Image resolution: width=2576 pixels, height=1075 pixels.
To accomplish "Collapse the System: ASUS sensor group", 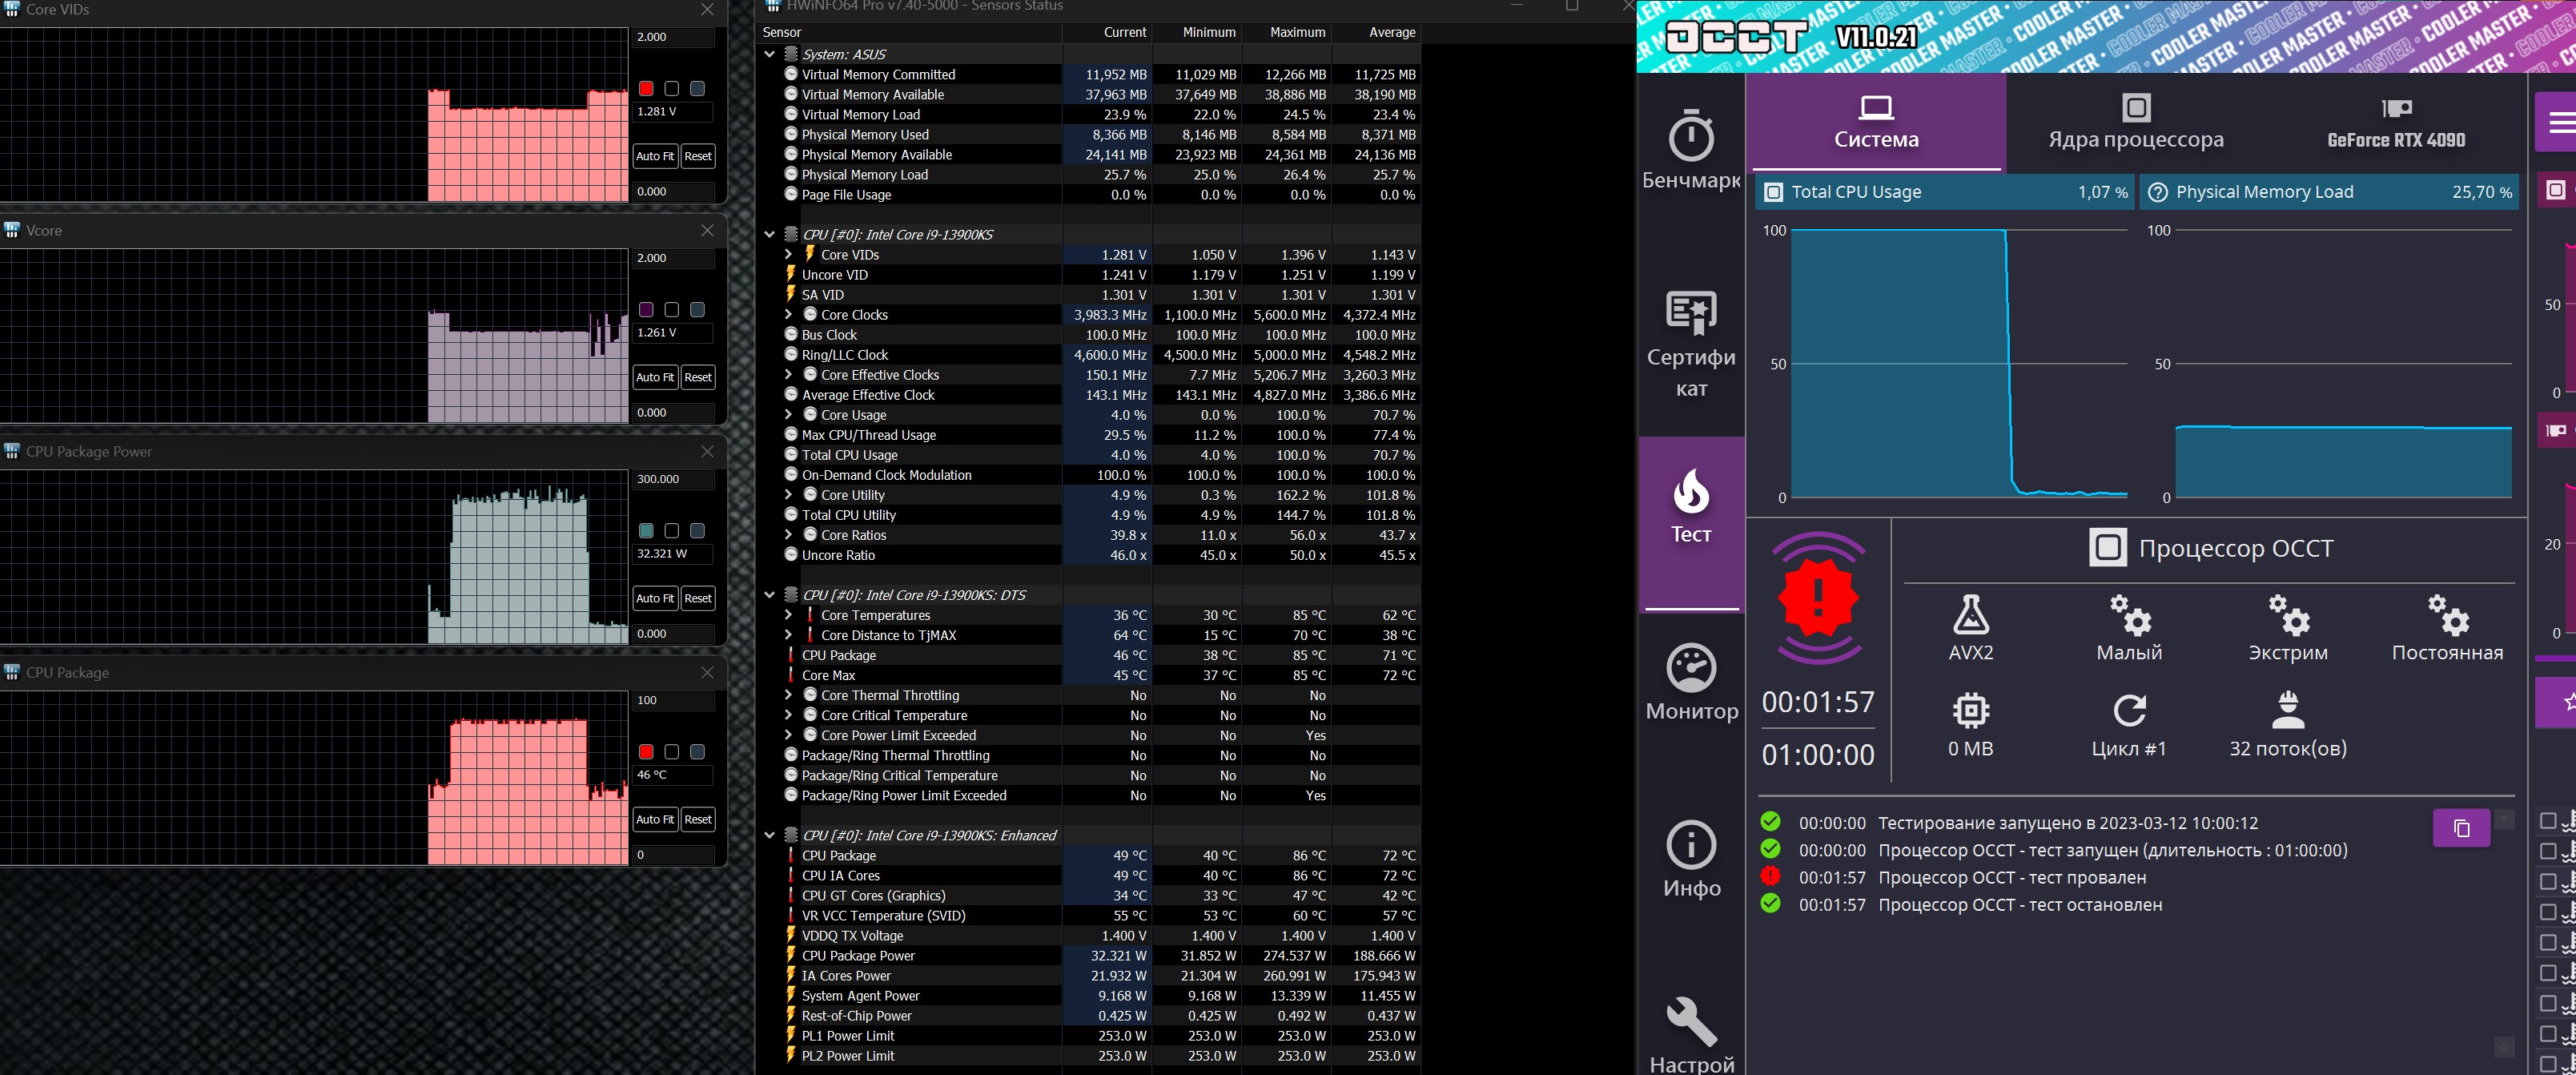I will coord(769,54).
